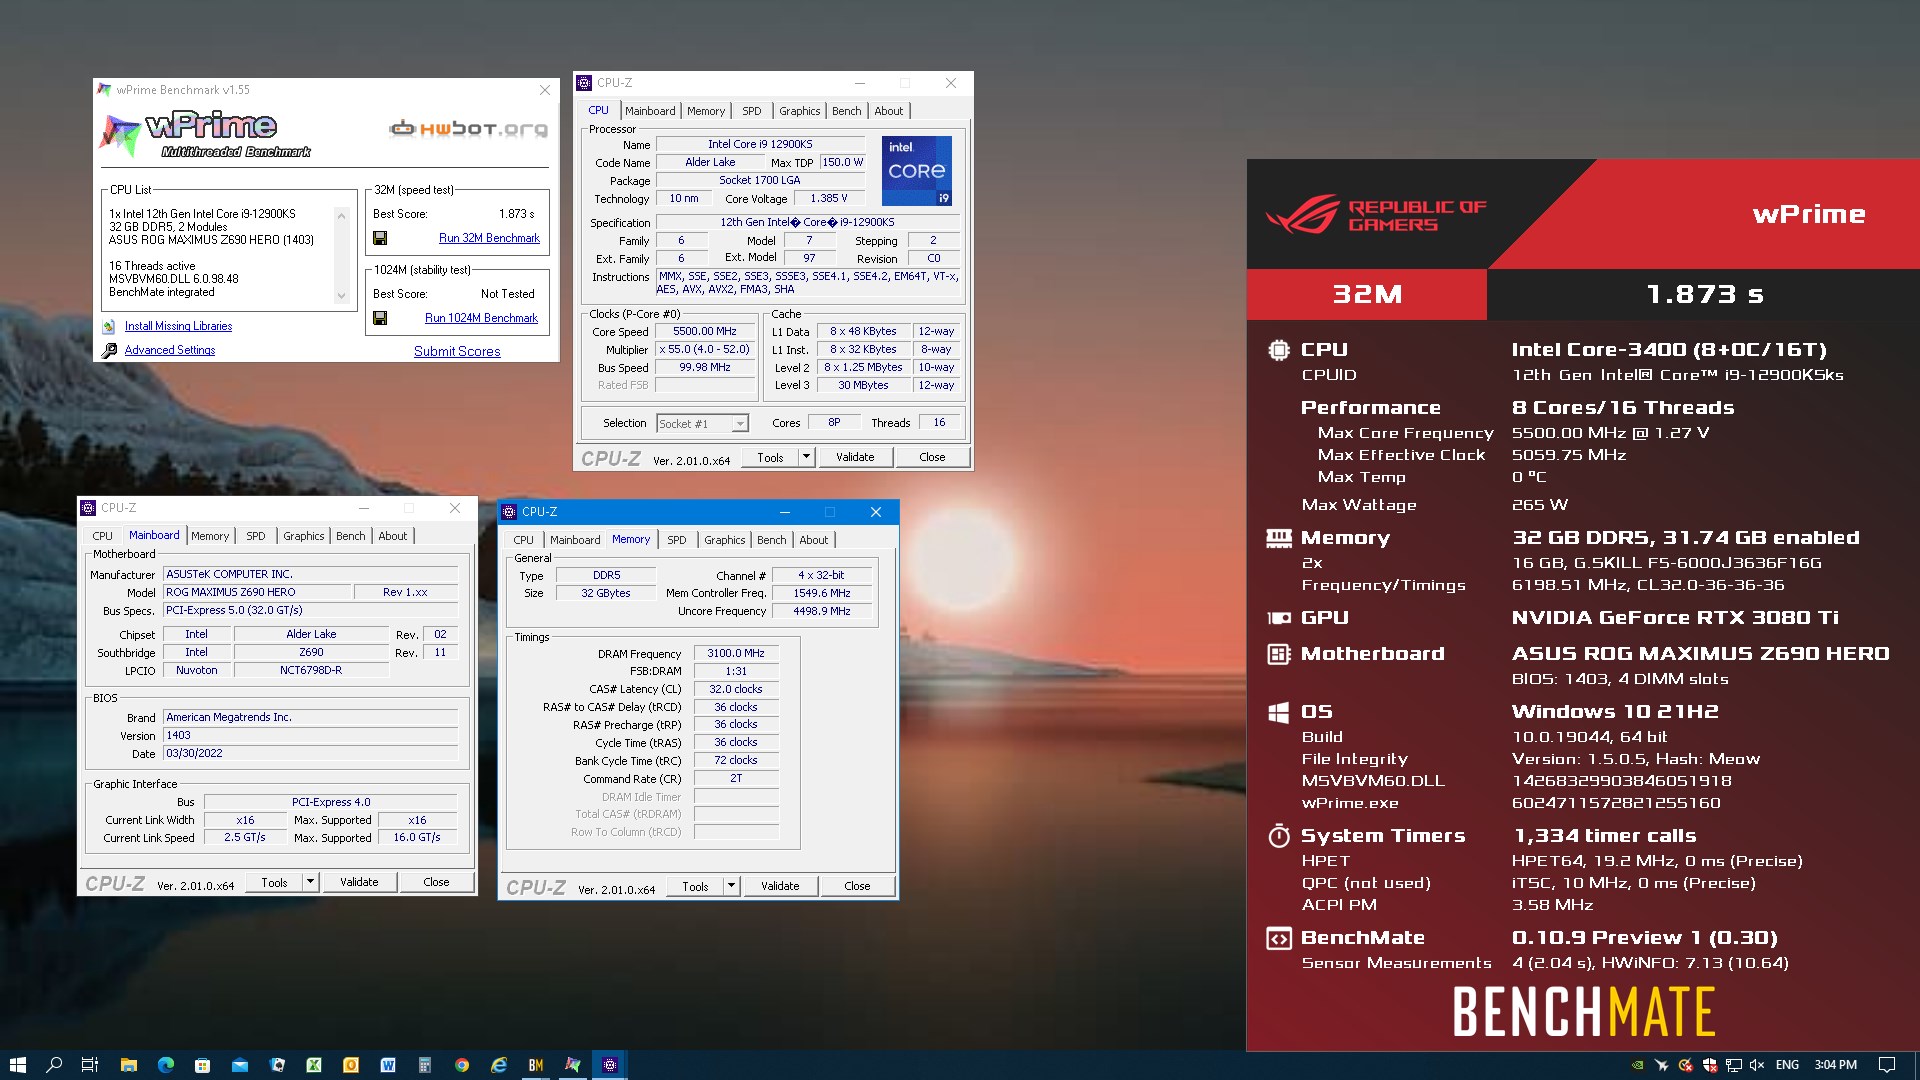
Task: Open the Solitaire app on the taskbar
Action: coord(277,1065)
